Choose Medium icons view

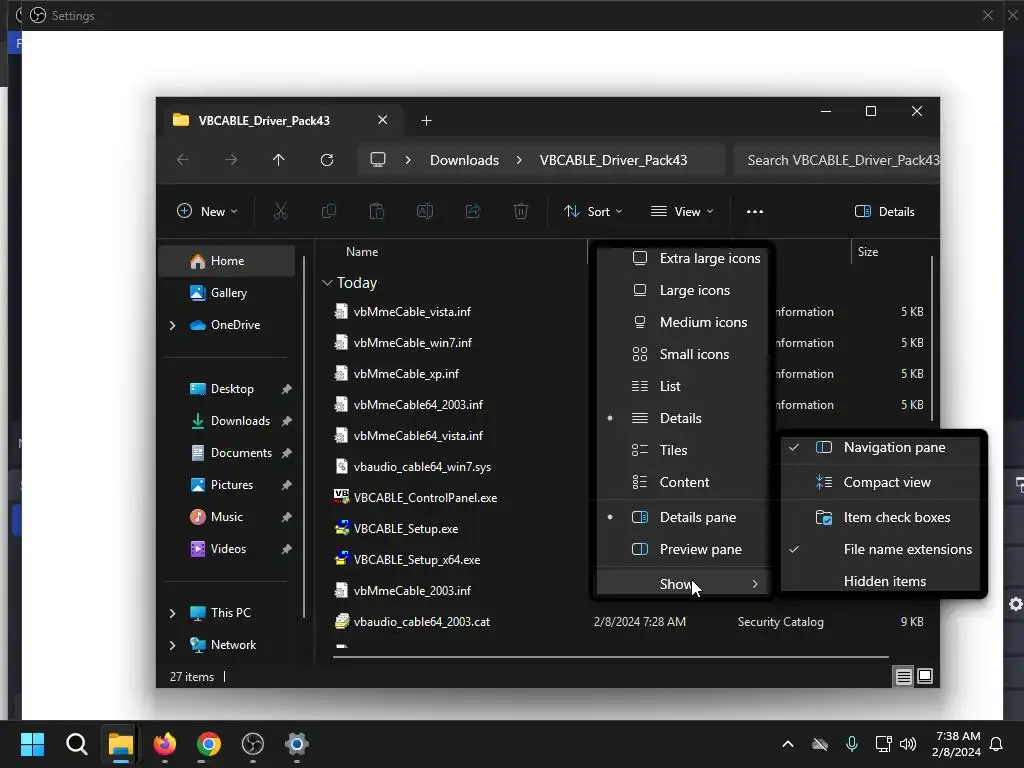coord(682,322)
